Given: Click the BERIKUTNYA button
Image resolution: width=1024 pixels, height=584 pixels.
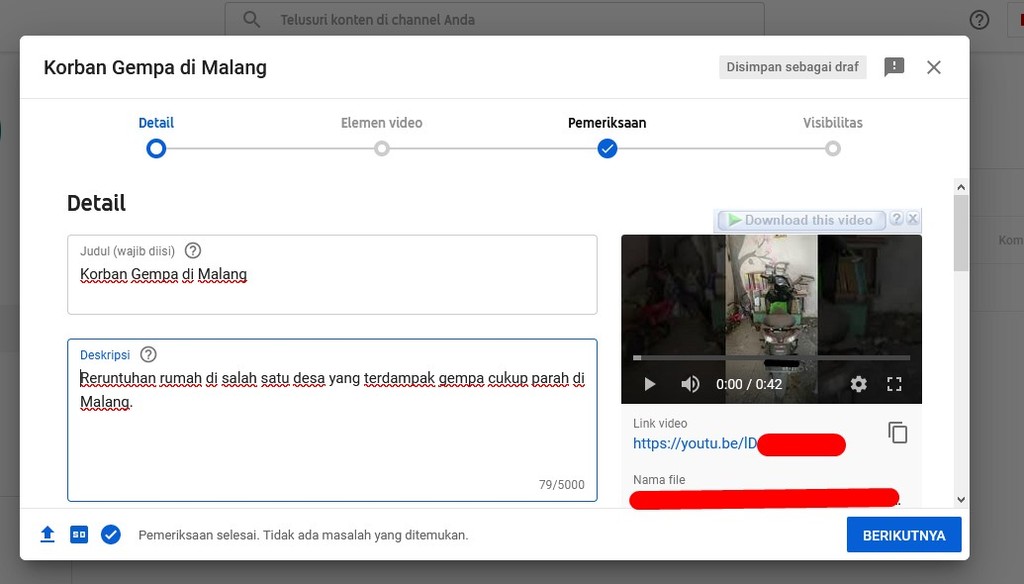Looking at the screenshot, I should [x=904, y=535].
